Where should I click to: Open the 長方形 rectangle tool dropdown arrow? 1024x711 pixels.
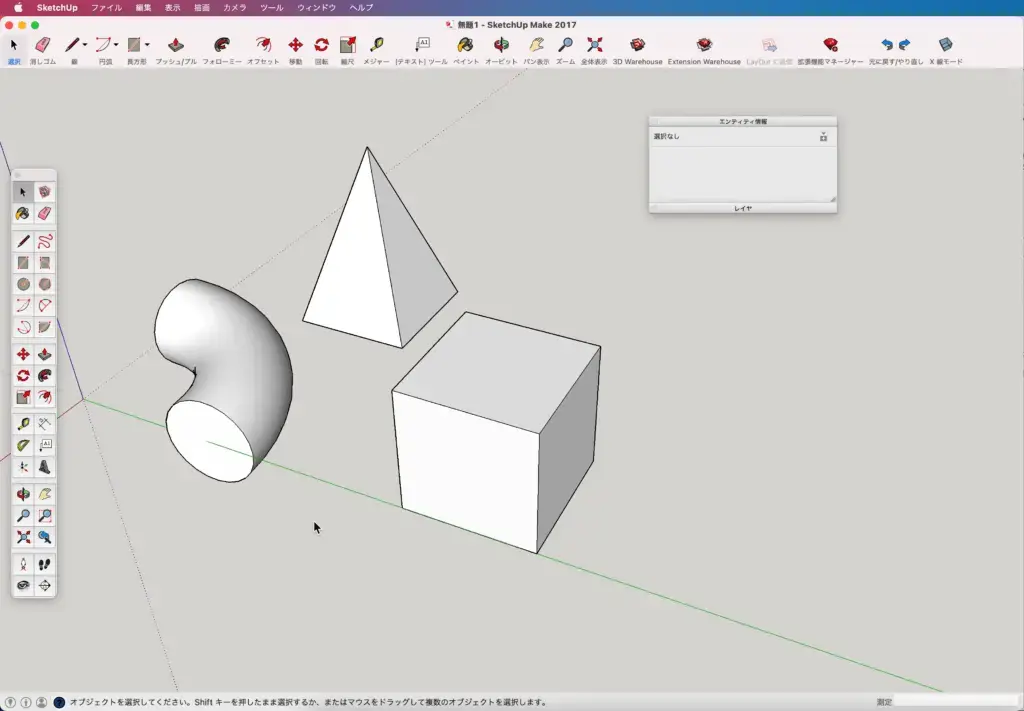(x=147, y=44)
